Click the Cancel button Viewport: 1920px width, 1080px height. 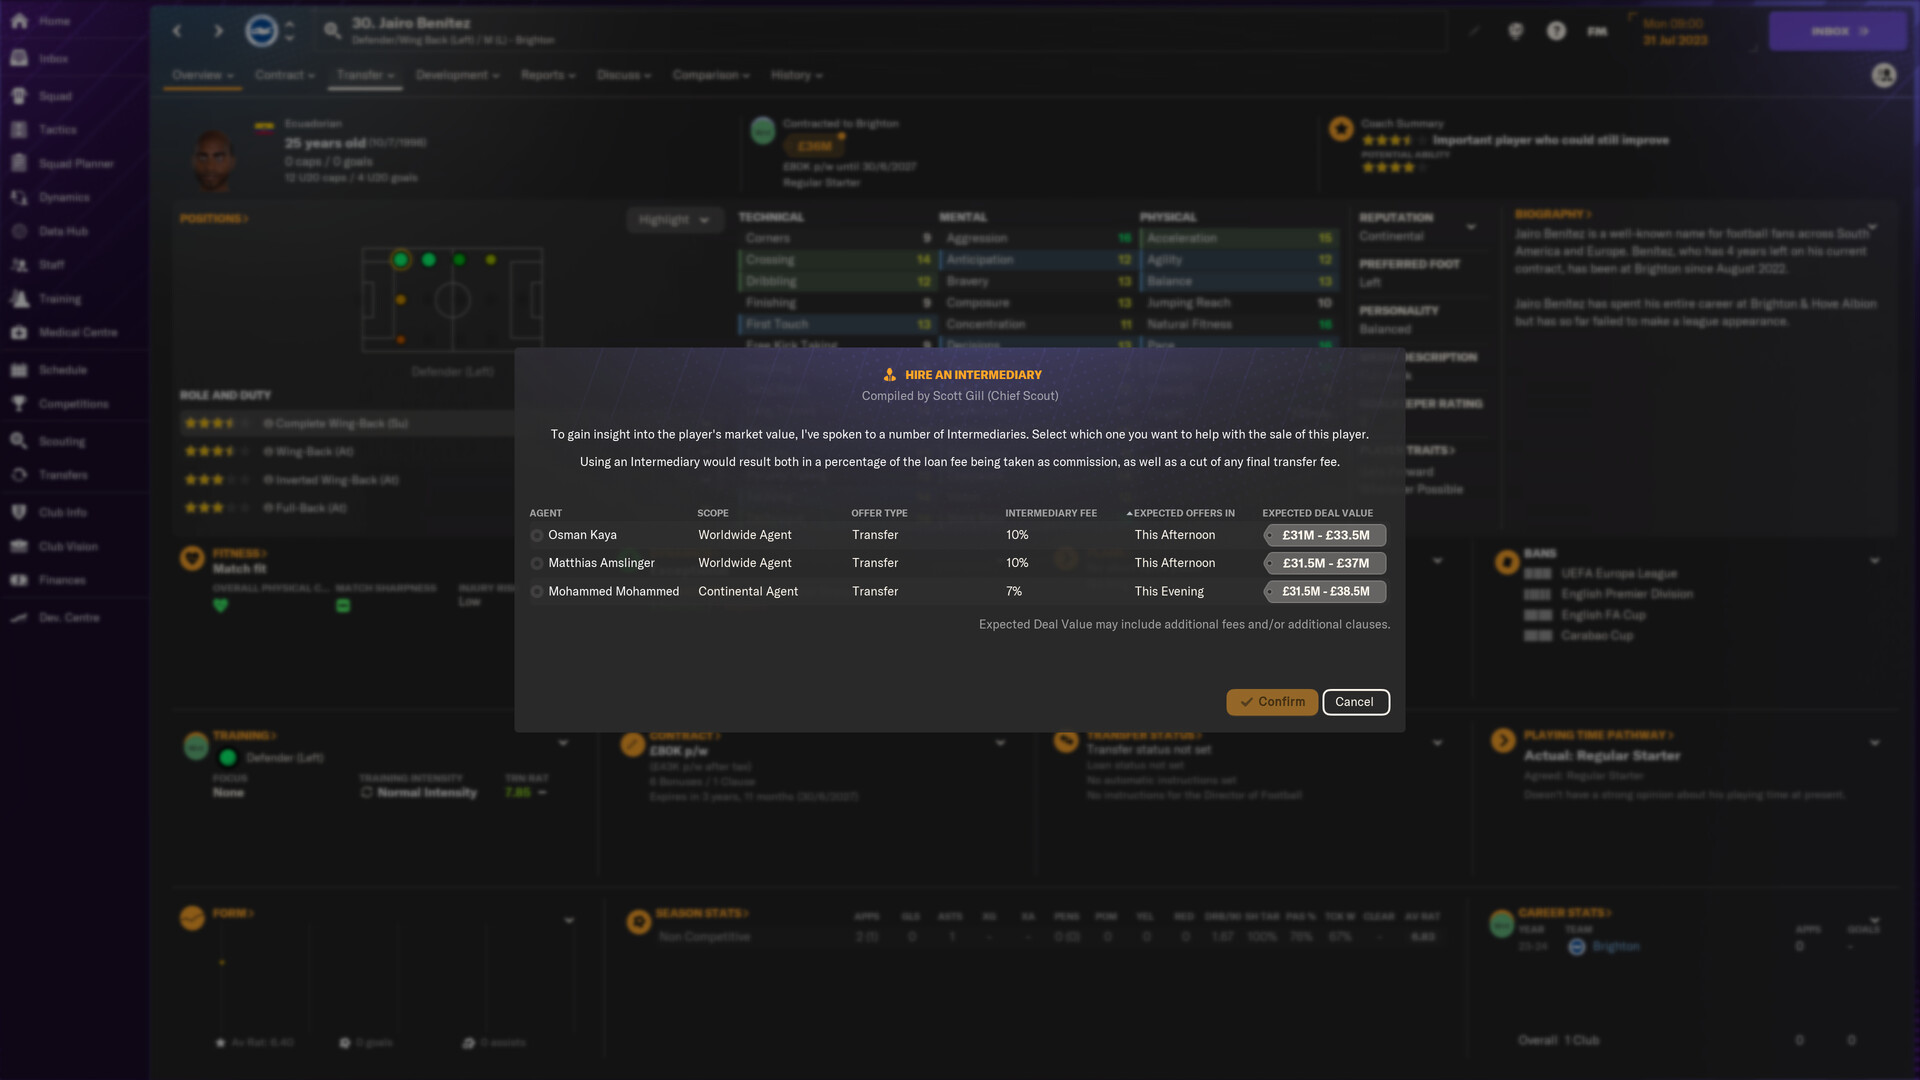coord(1353,702)
